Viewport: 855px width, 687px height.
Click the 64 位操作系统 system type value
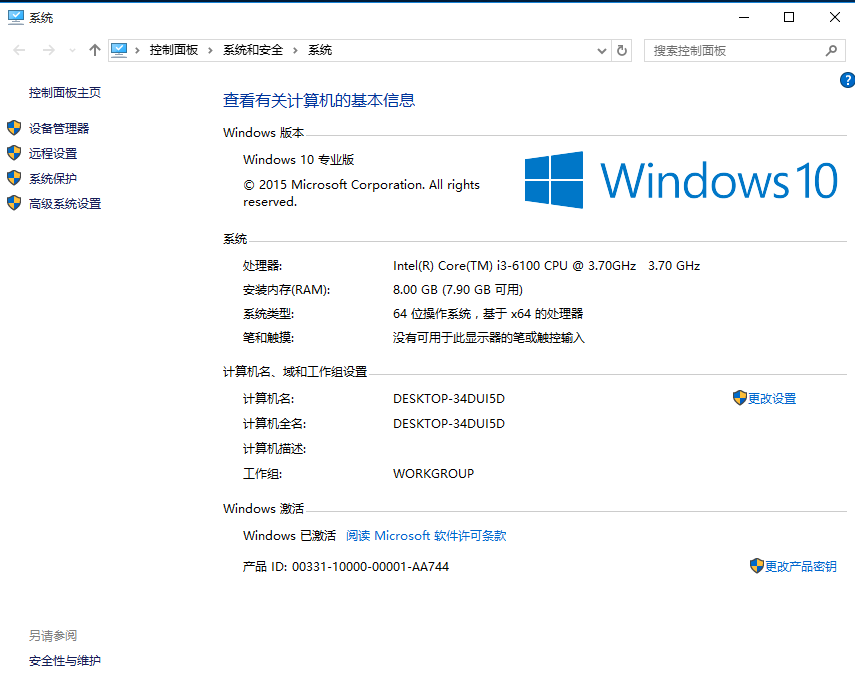pyautogui.click(x=488, y=314)
